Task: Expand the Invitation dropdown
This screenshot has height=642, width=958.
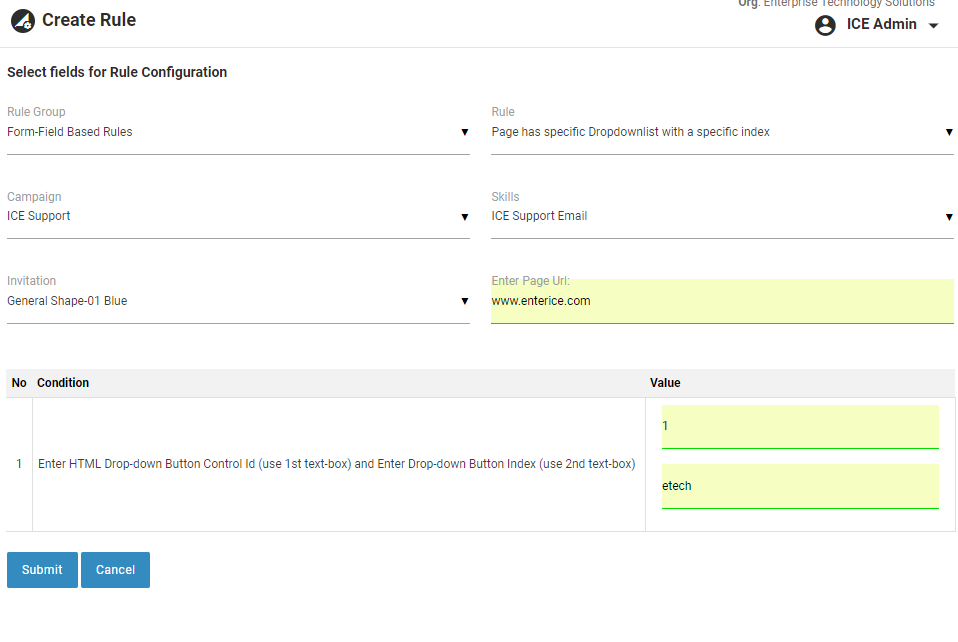Action: click(238, 301)
